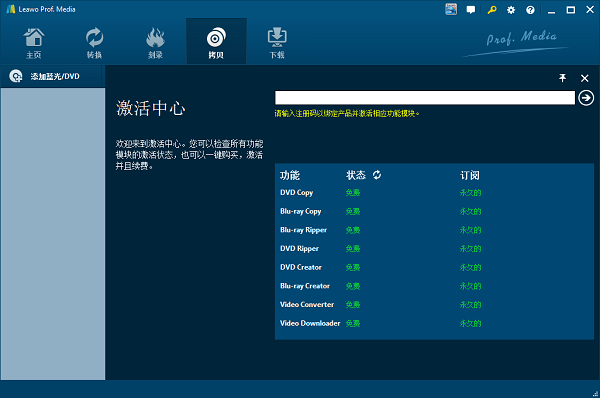The height and width of the screenshot is (398, 600).
Task: Open the feedback chat bubble icon
Action: pos(471,10)
